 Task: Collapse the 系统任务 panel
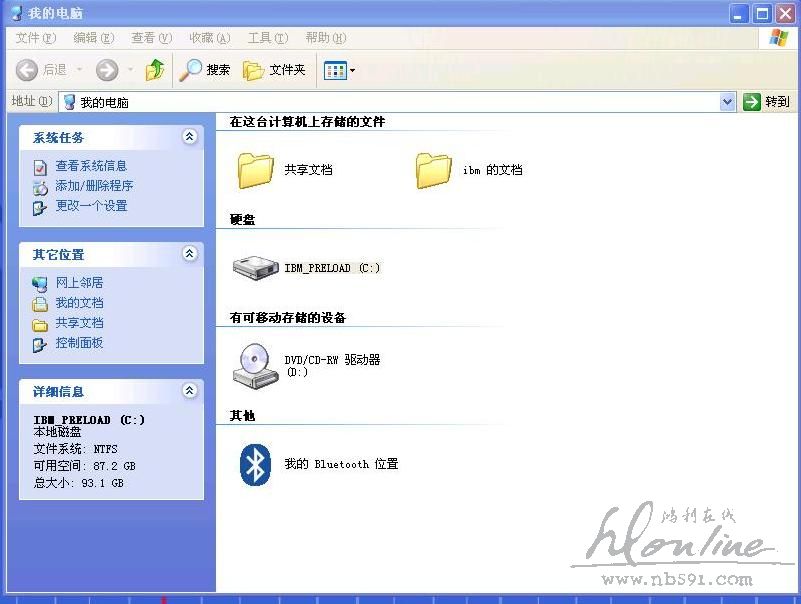(x=190, y=136)
